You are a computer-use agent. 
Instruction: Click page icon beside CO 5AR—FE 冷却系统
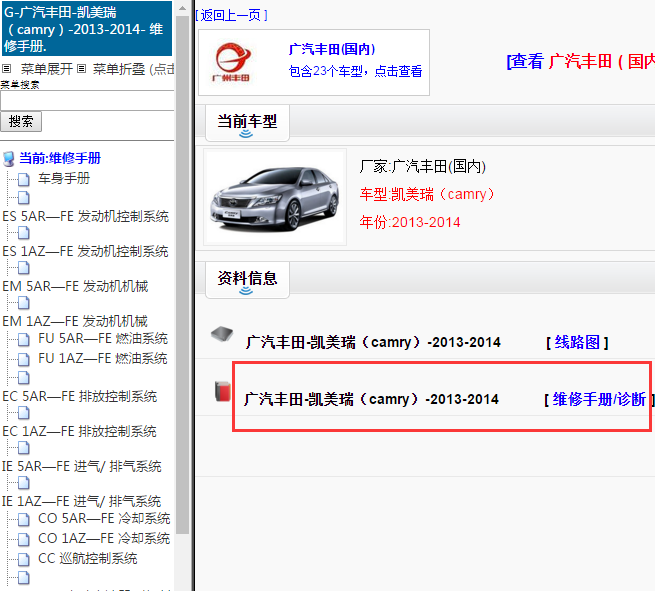[x=24, y=520]
